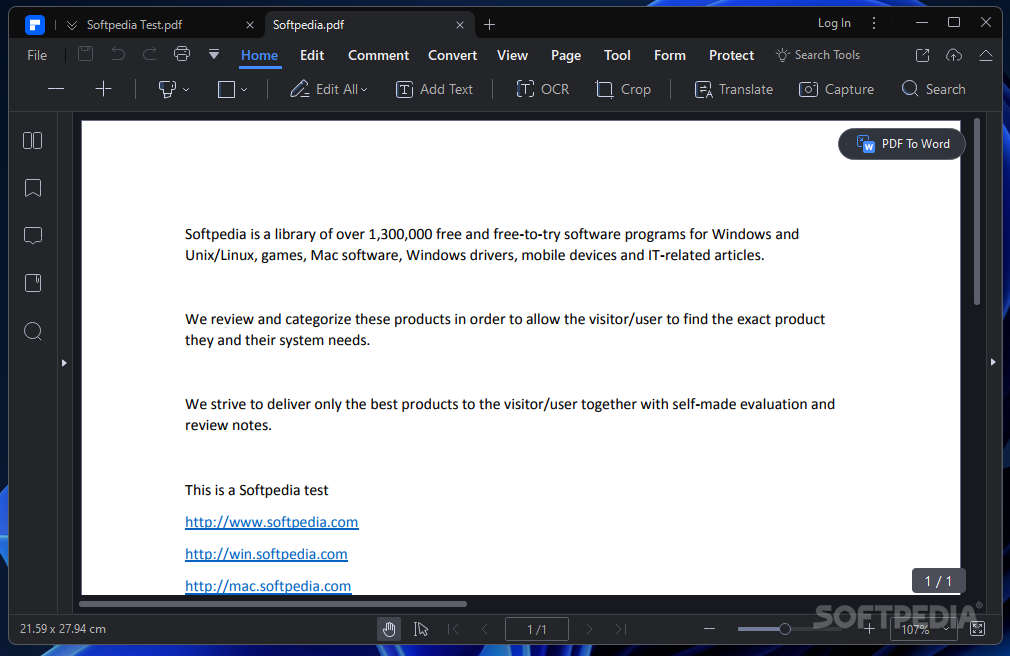Select the text select cursor tool
Image resolution: width=1010 pixels, height=656 pixels.
(x=421, y=629)
